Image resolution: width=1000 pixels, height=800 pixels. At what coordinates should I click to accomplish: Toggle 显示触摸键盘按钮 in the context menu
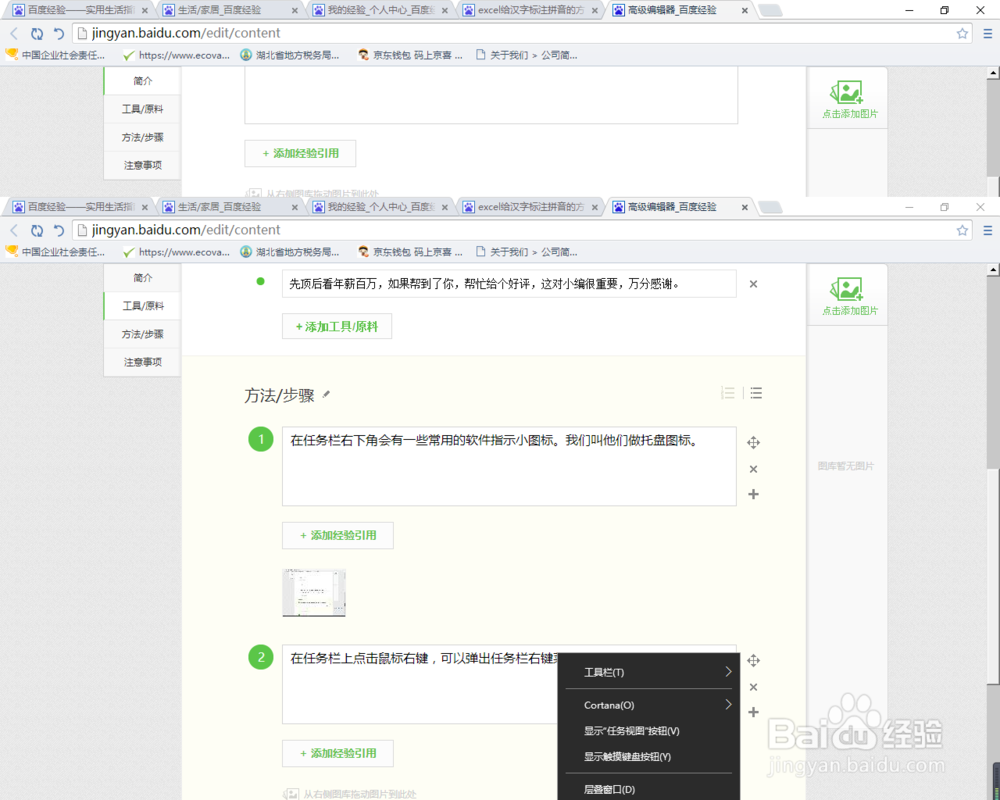tap(628, 758)
